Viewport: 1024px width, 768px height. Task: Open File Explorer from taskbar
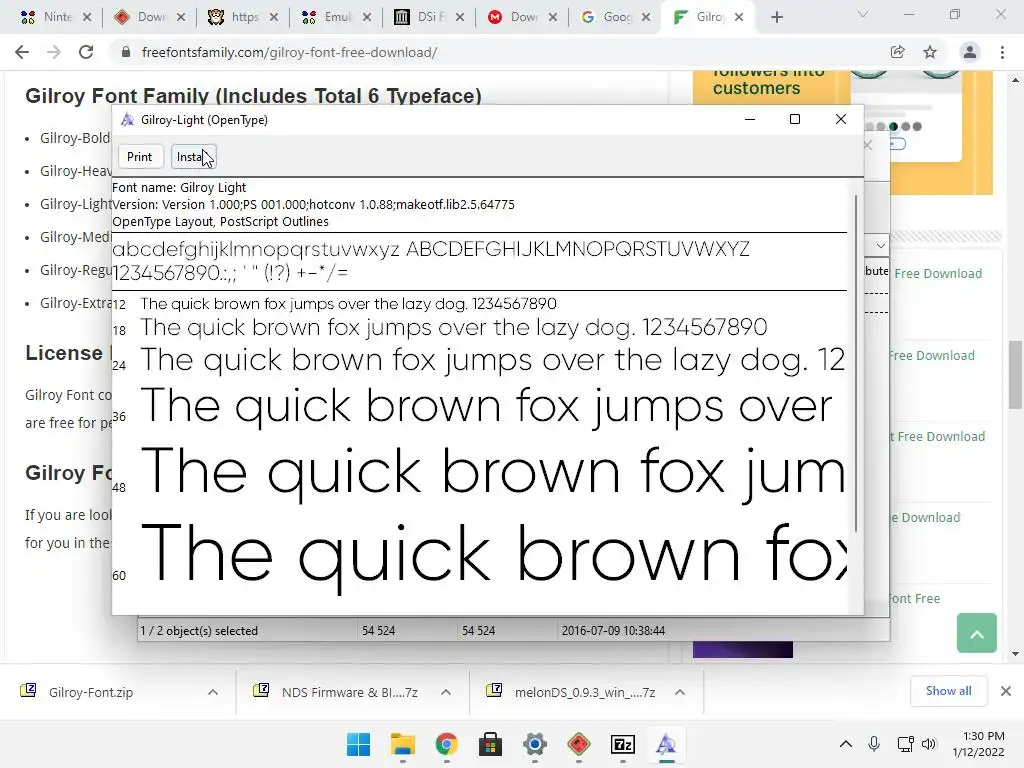403,744
